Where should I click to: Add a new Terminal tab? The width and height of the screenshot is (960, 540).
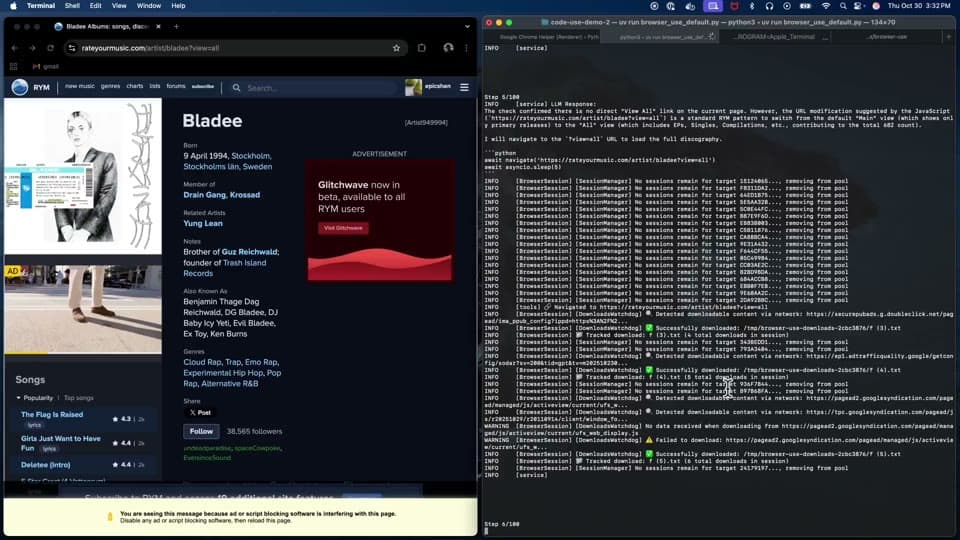949,37
